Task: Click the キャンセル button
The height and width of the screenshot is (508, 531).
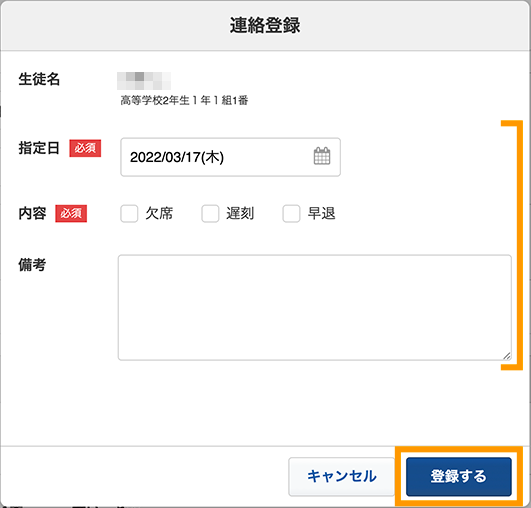Action: point(341,477)
